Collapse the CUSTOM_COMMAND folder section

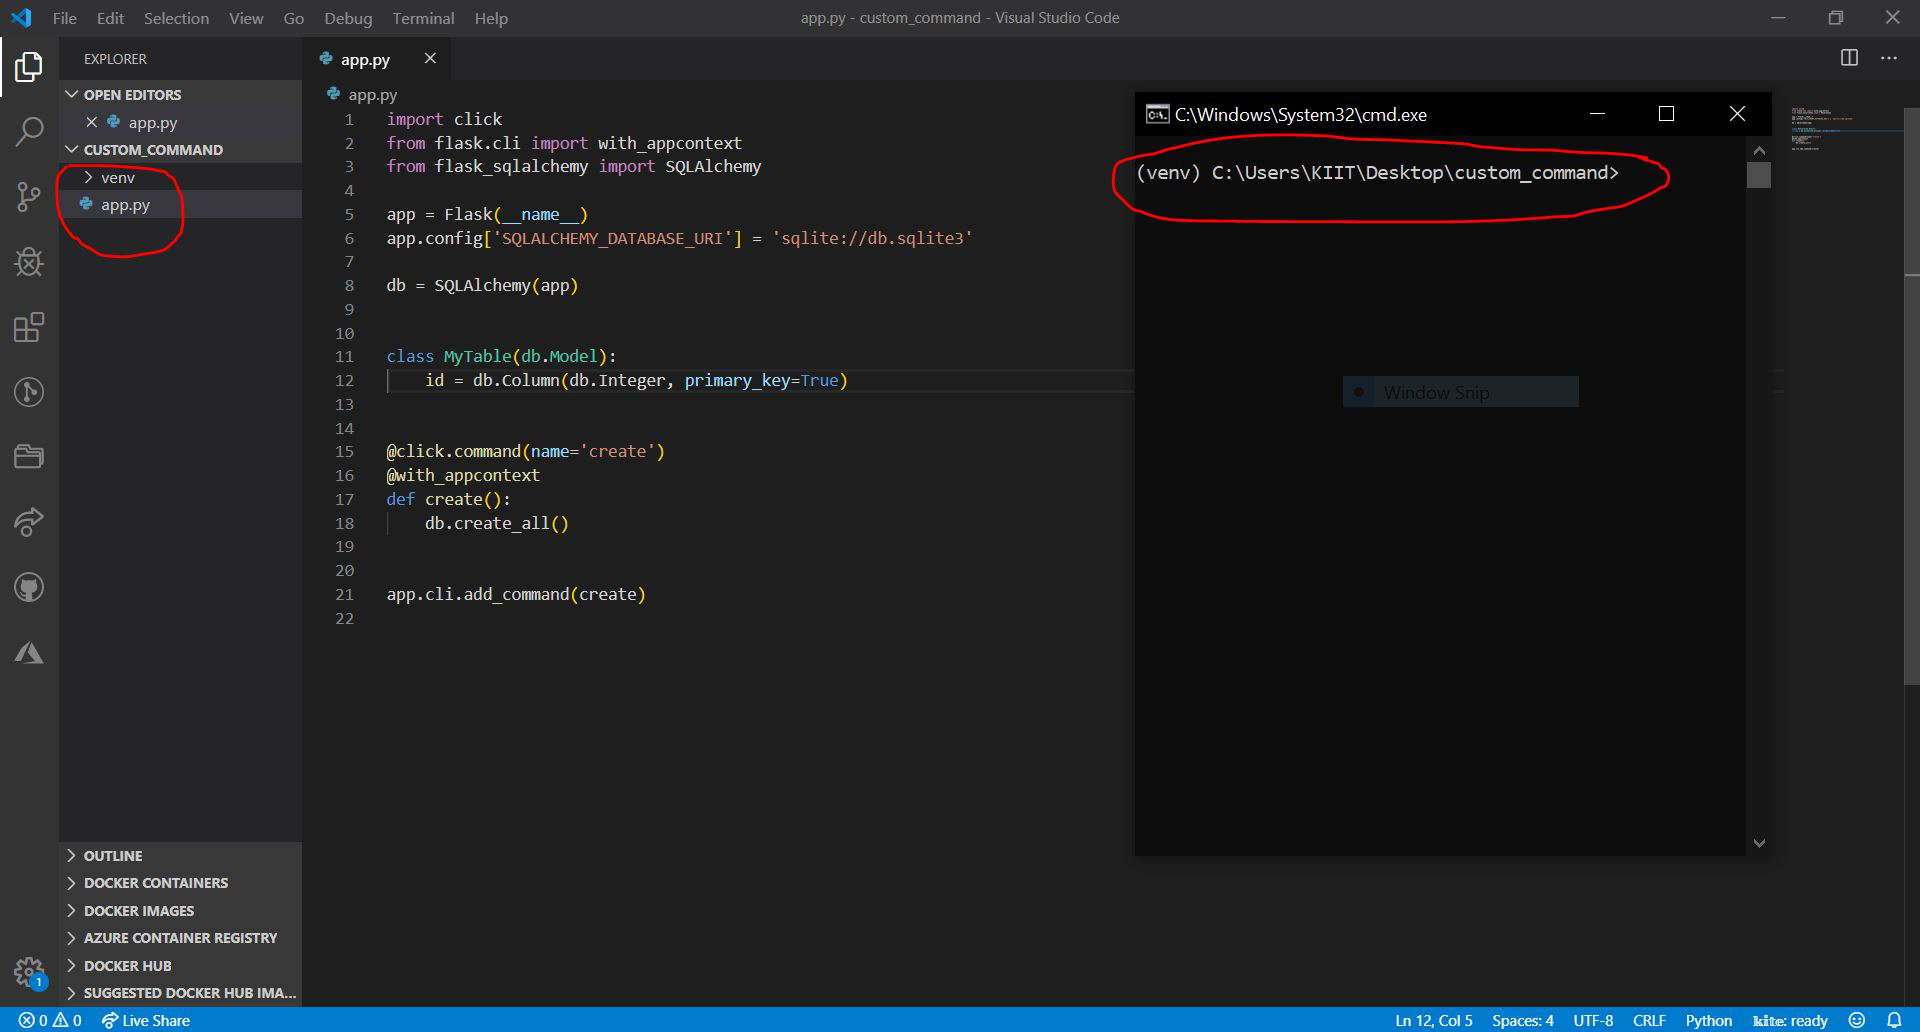tap(180, 149)
